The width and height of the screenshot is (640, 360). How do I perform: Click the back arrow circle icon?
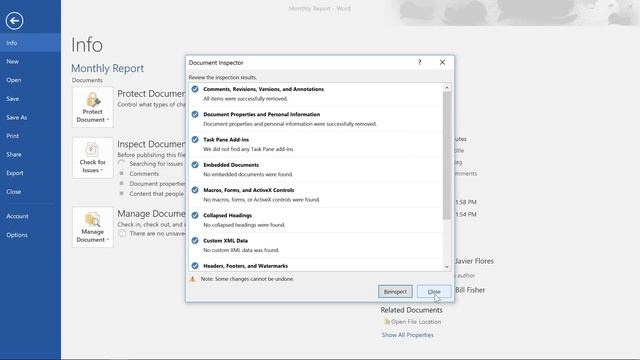click(x=14, y=20)
